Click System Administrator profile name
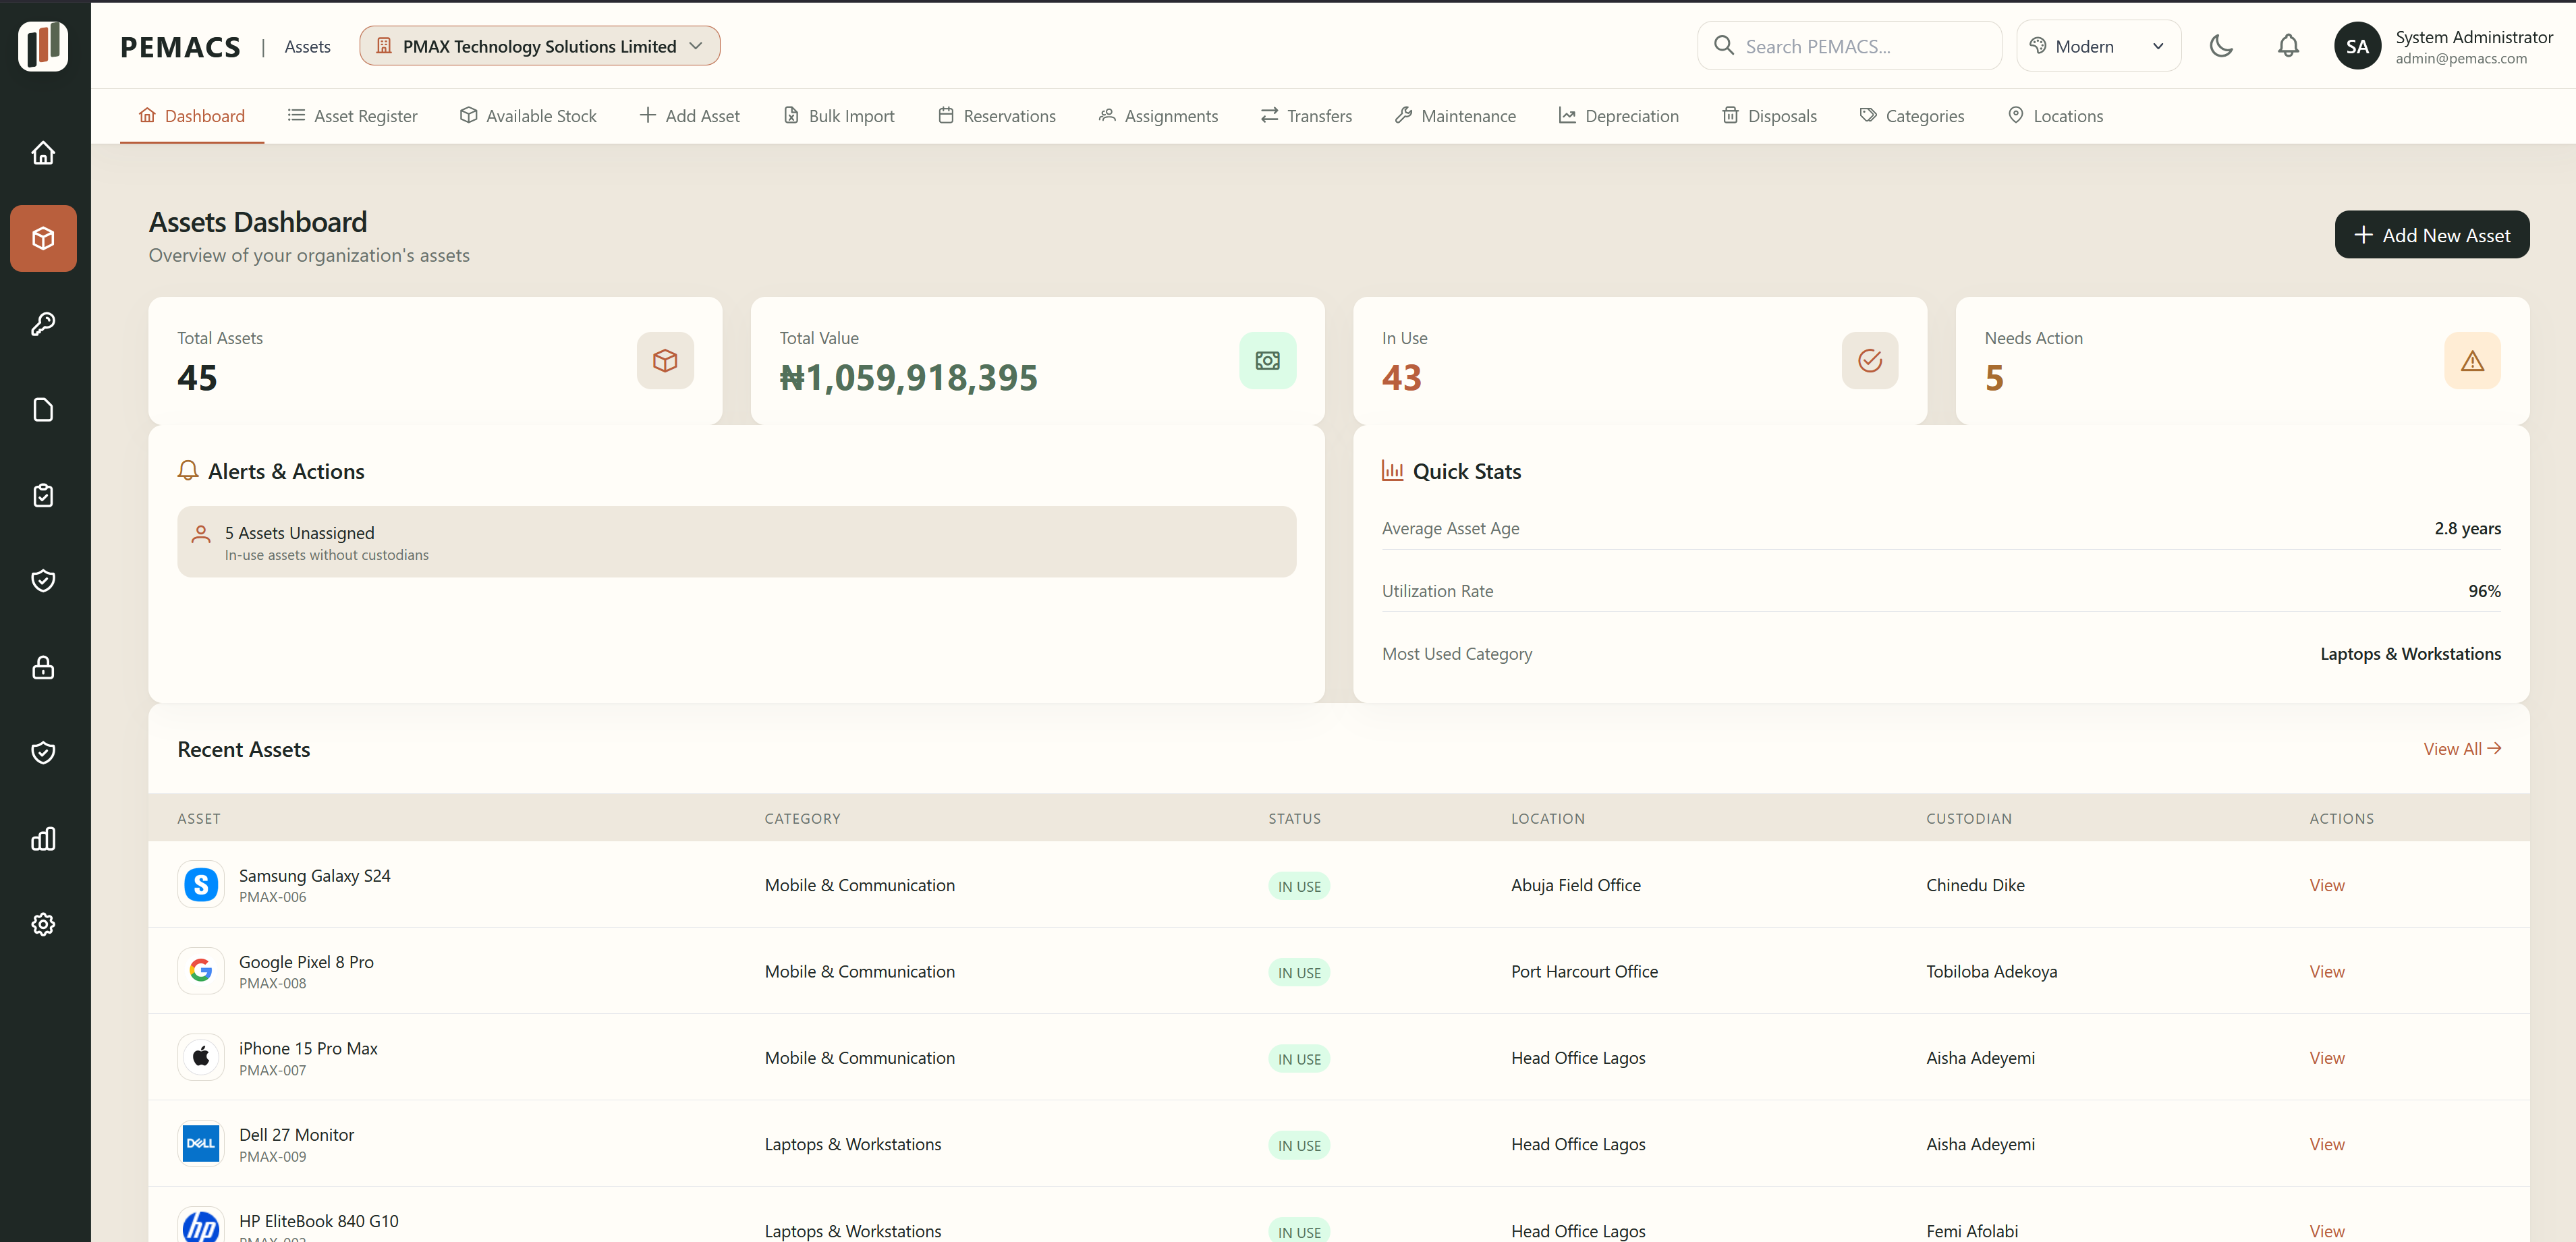The image size is (2576, 1242). coord(2474,37)
